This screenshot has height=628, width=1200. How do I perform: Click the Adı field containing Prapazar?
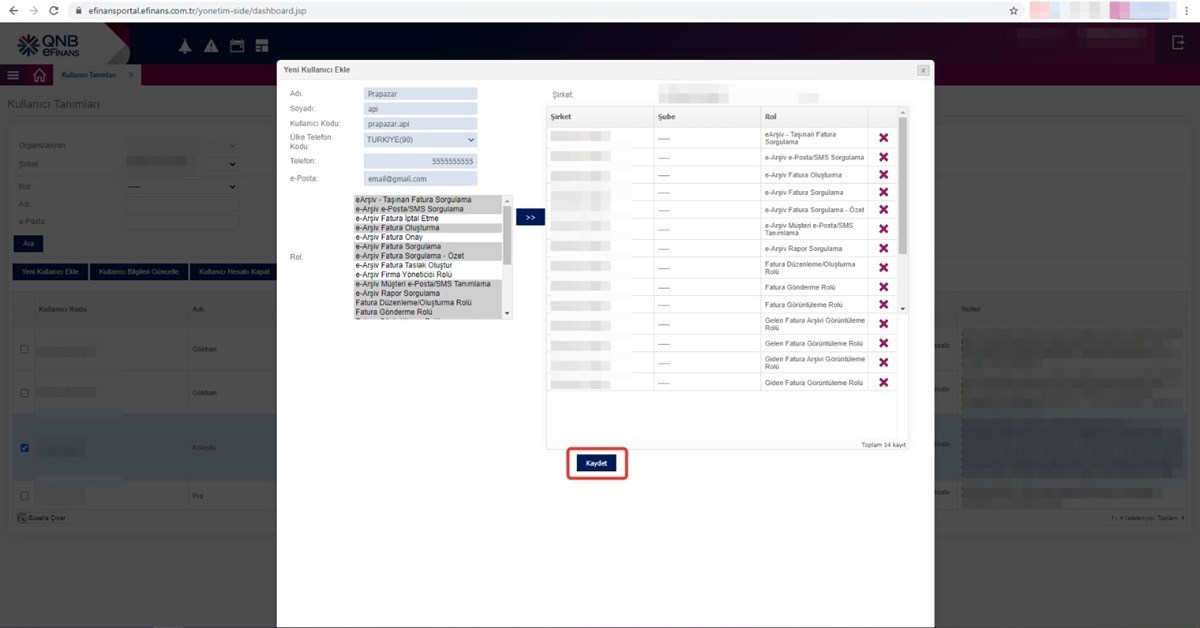tap(421, 94)
